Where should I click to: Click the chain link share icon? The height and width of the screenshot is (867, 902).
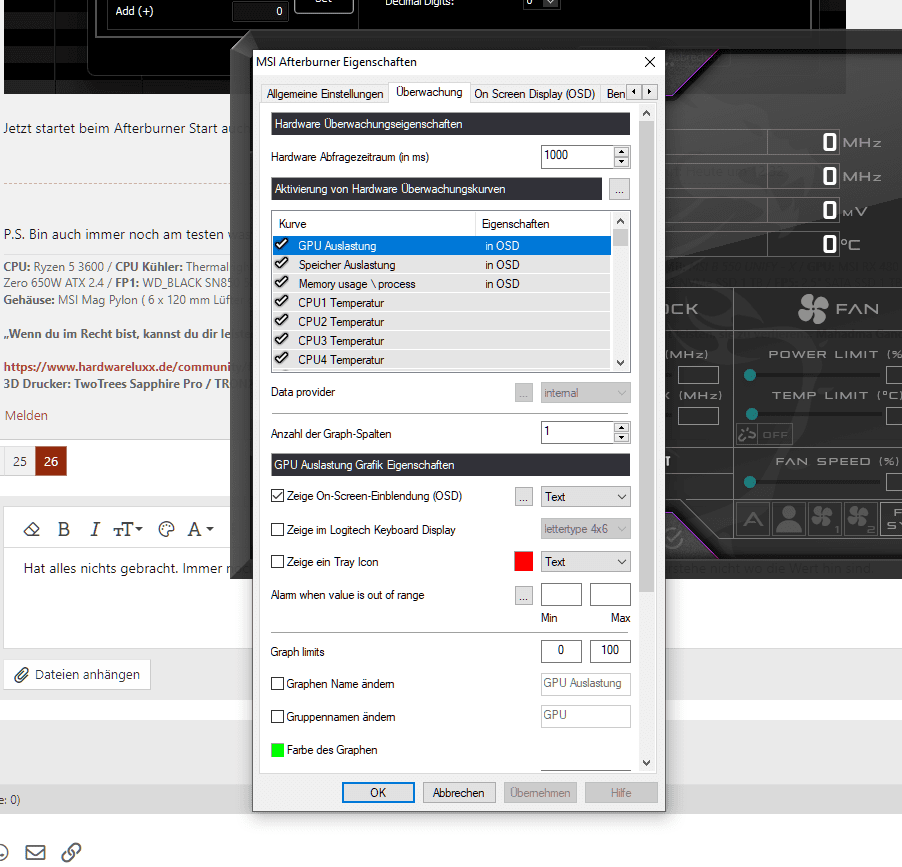coord(71,852)
